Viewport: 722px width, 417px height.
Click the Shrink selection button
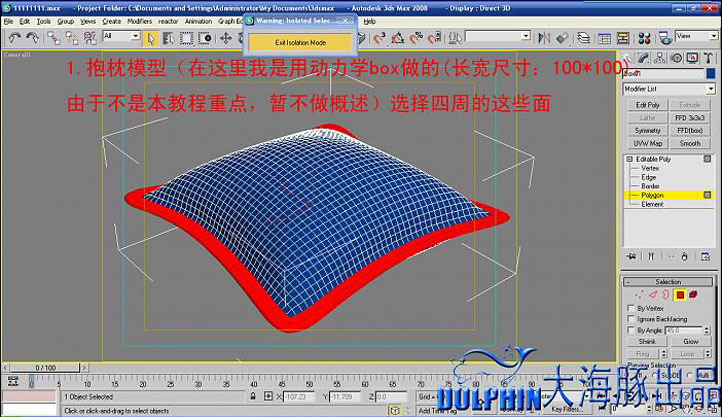pos(647,342)
